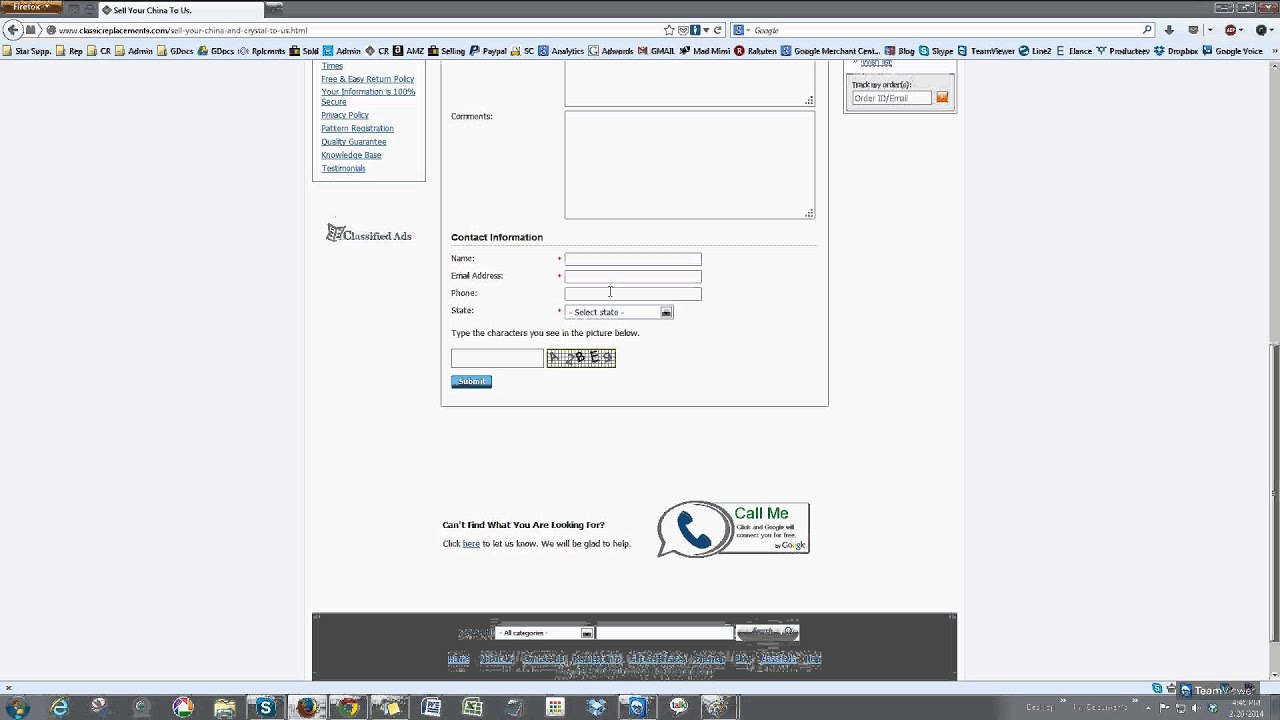The height and width of the screenshot is (720, 1280).
Task: Open the Google Talk icon in taskbar
Action: pos(679,707)
